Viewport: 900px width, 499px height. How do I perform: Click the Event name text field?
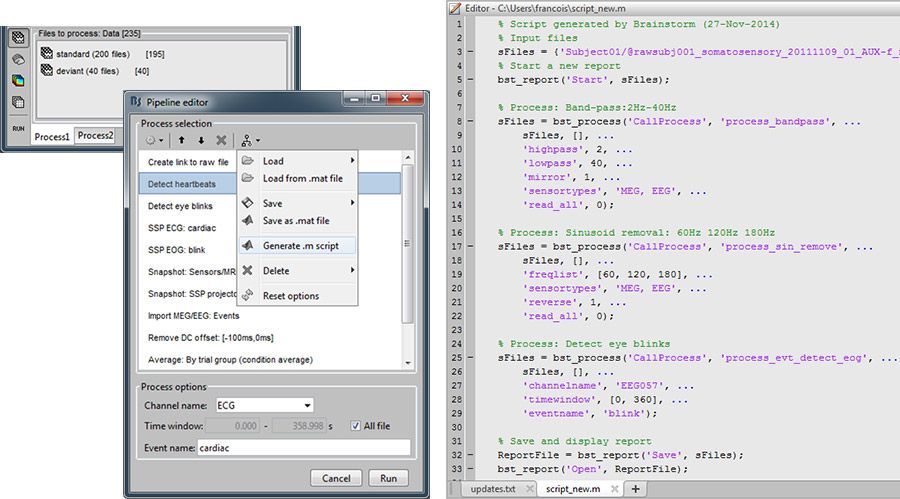click(x=303, y=448)
